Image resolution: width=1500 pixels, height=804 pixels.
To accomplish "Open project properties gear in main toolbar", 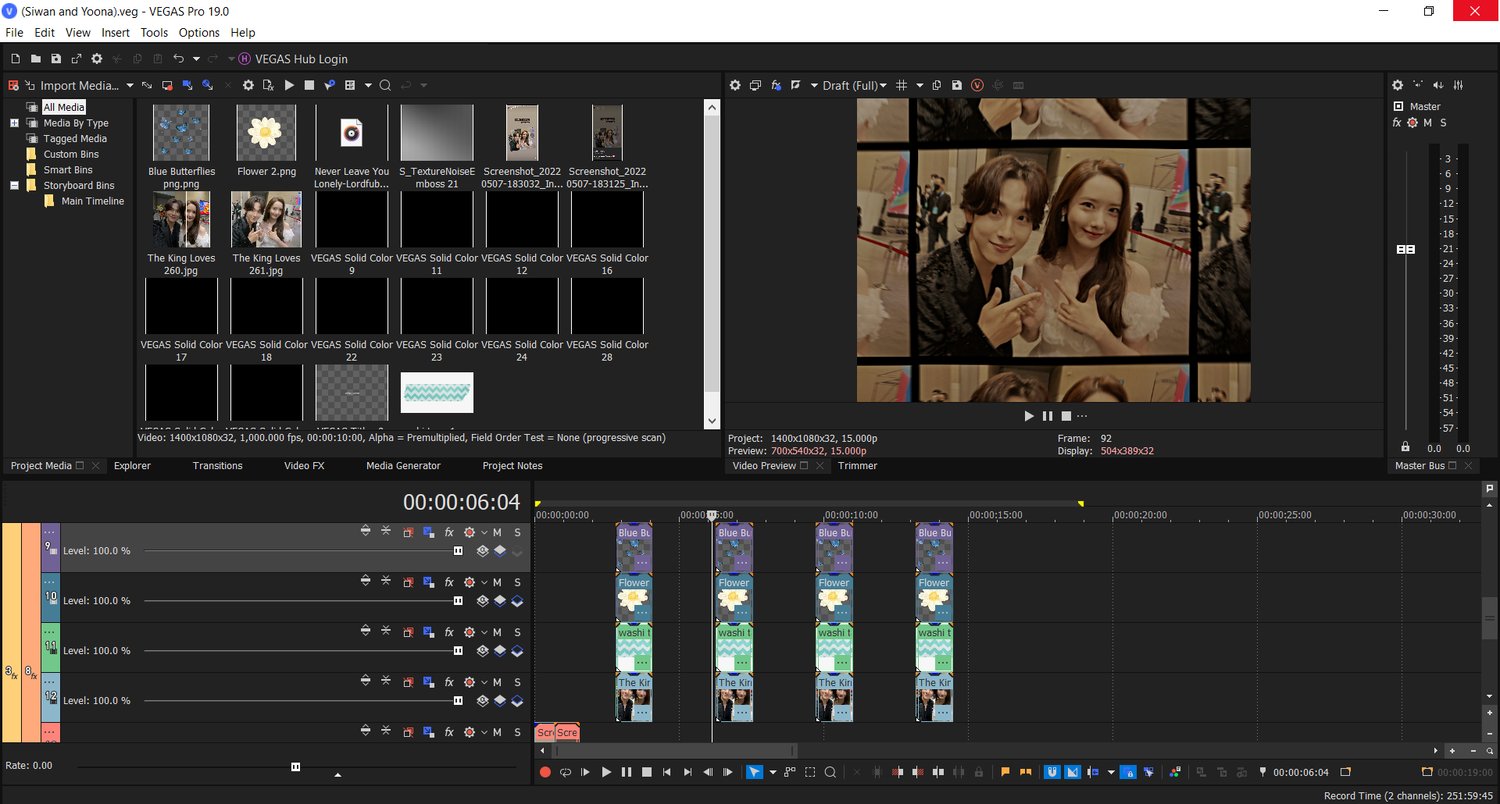I will (97, 60).
